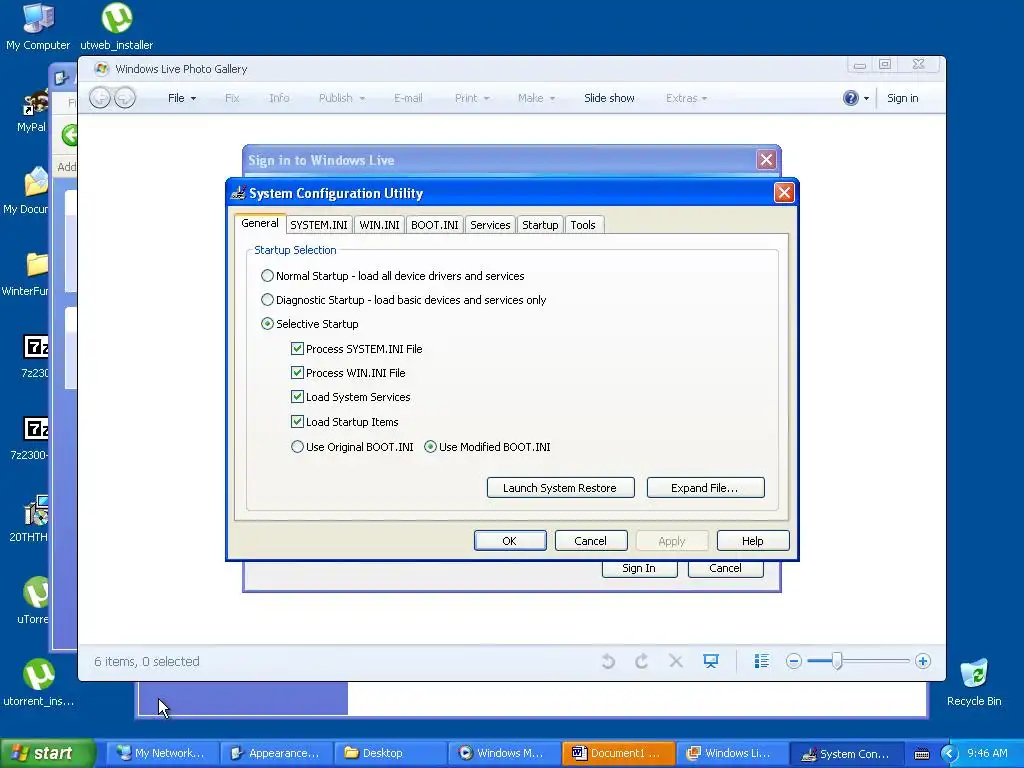Switch to the Startup tab
Viewport: 1024px width, 768px height.
(x=540, y=225)
